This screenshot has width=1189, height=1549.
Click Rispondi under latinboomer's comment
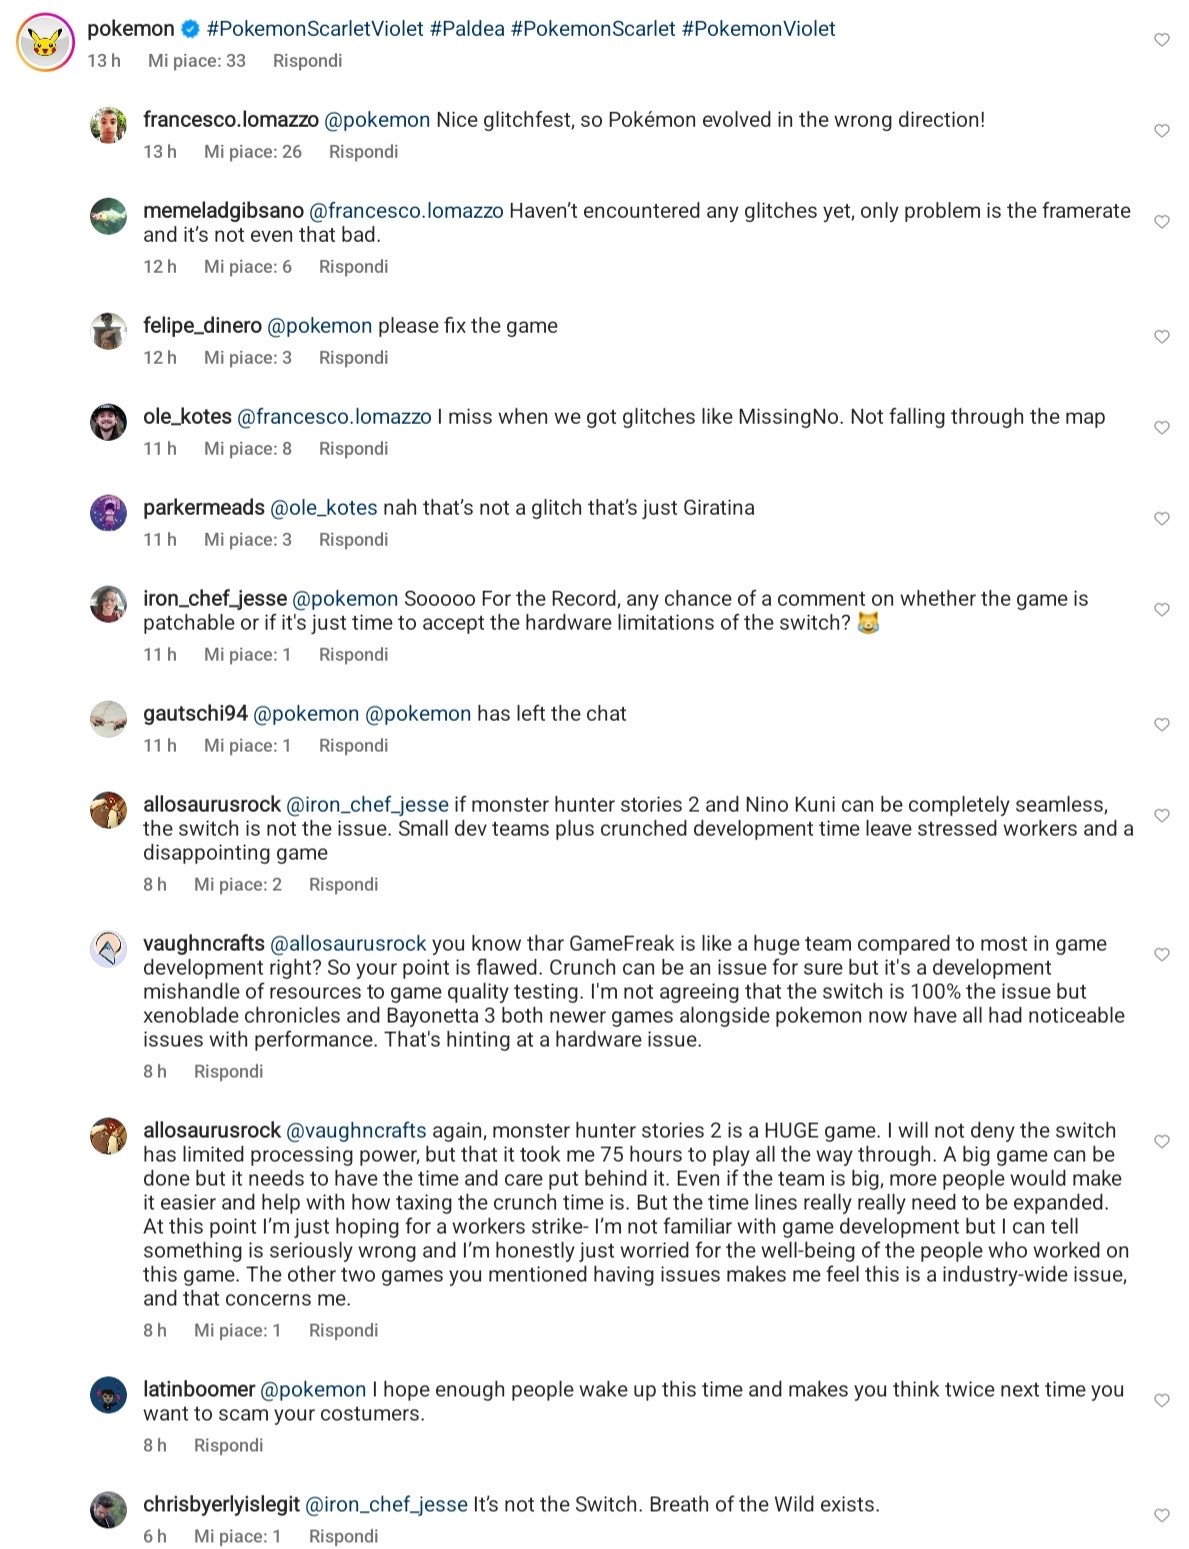pos(228,1446)
